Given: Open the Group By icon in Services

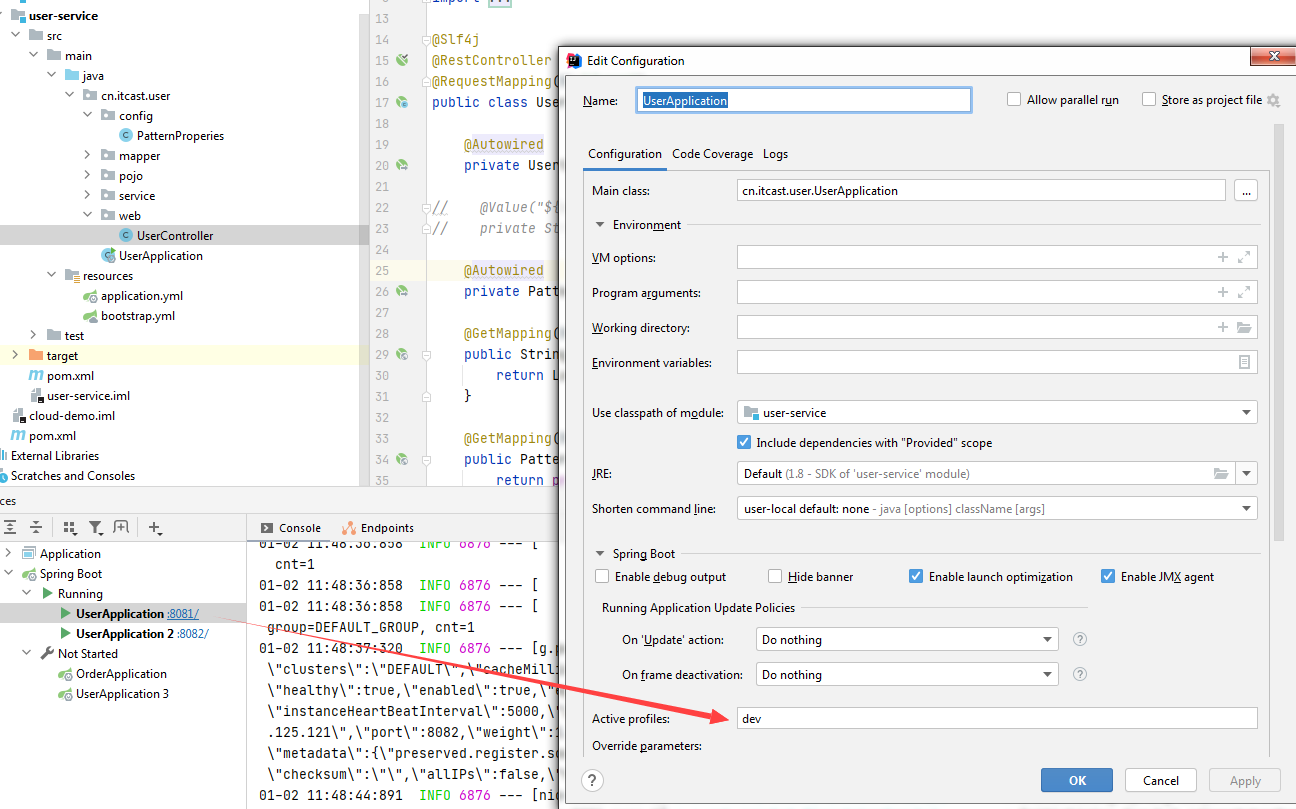Looking at the screenshot, I should point(70,527).
